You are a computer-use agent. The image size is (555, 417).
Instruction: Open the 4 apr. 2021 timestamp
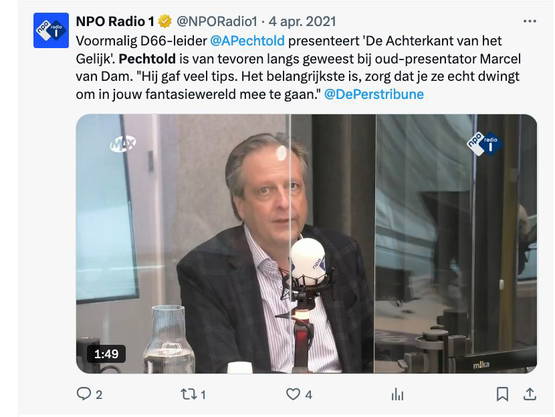pyautogui.click(x=302, y=22)
